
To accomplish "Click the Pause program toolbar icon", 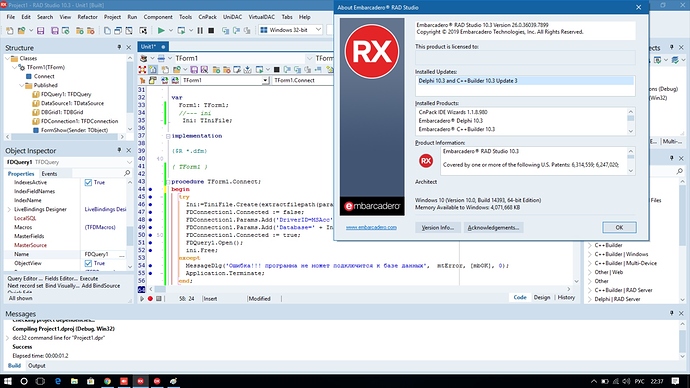I will 200,30.
